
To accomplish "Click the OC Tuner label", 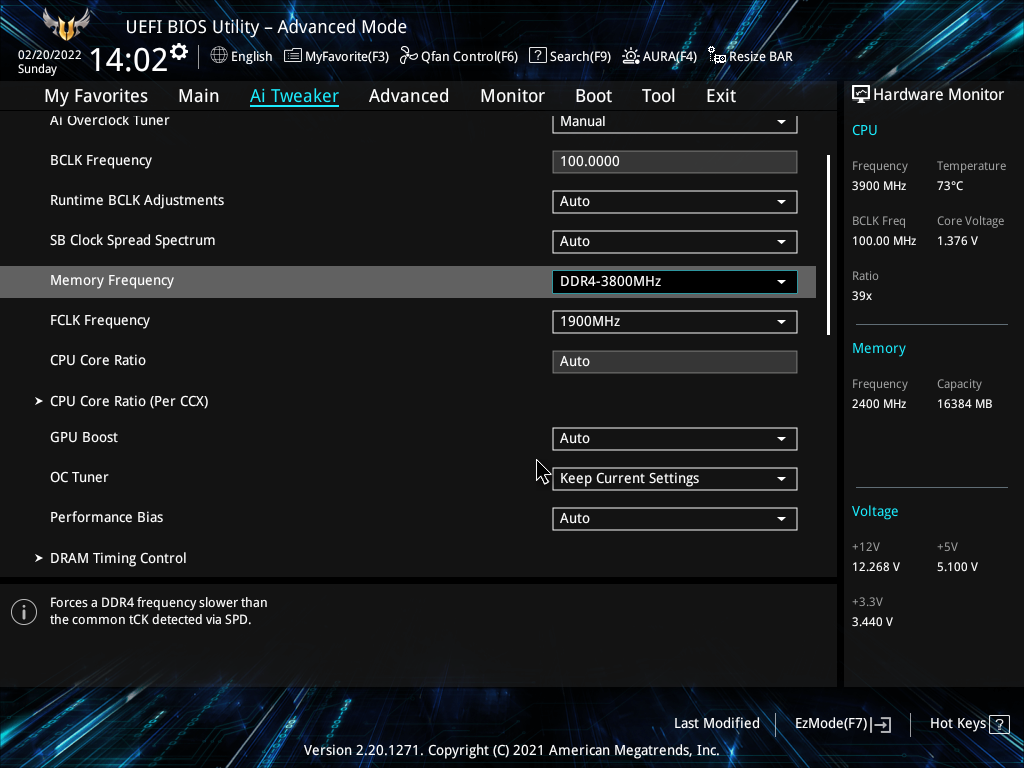I will coord(79,477).
